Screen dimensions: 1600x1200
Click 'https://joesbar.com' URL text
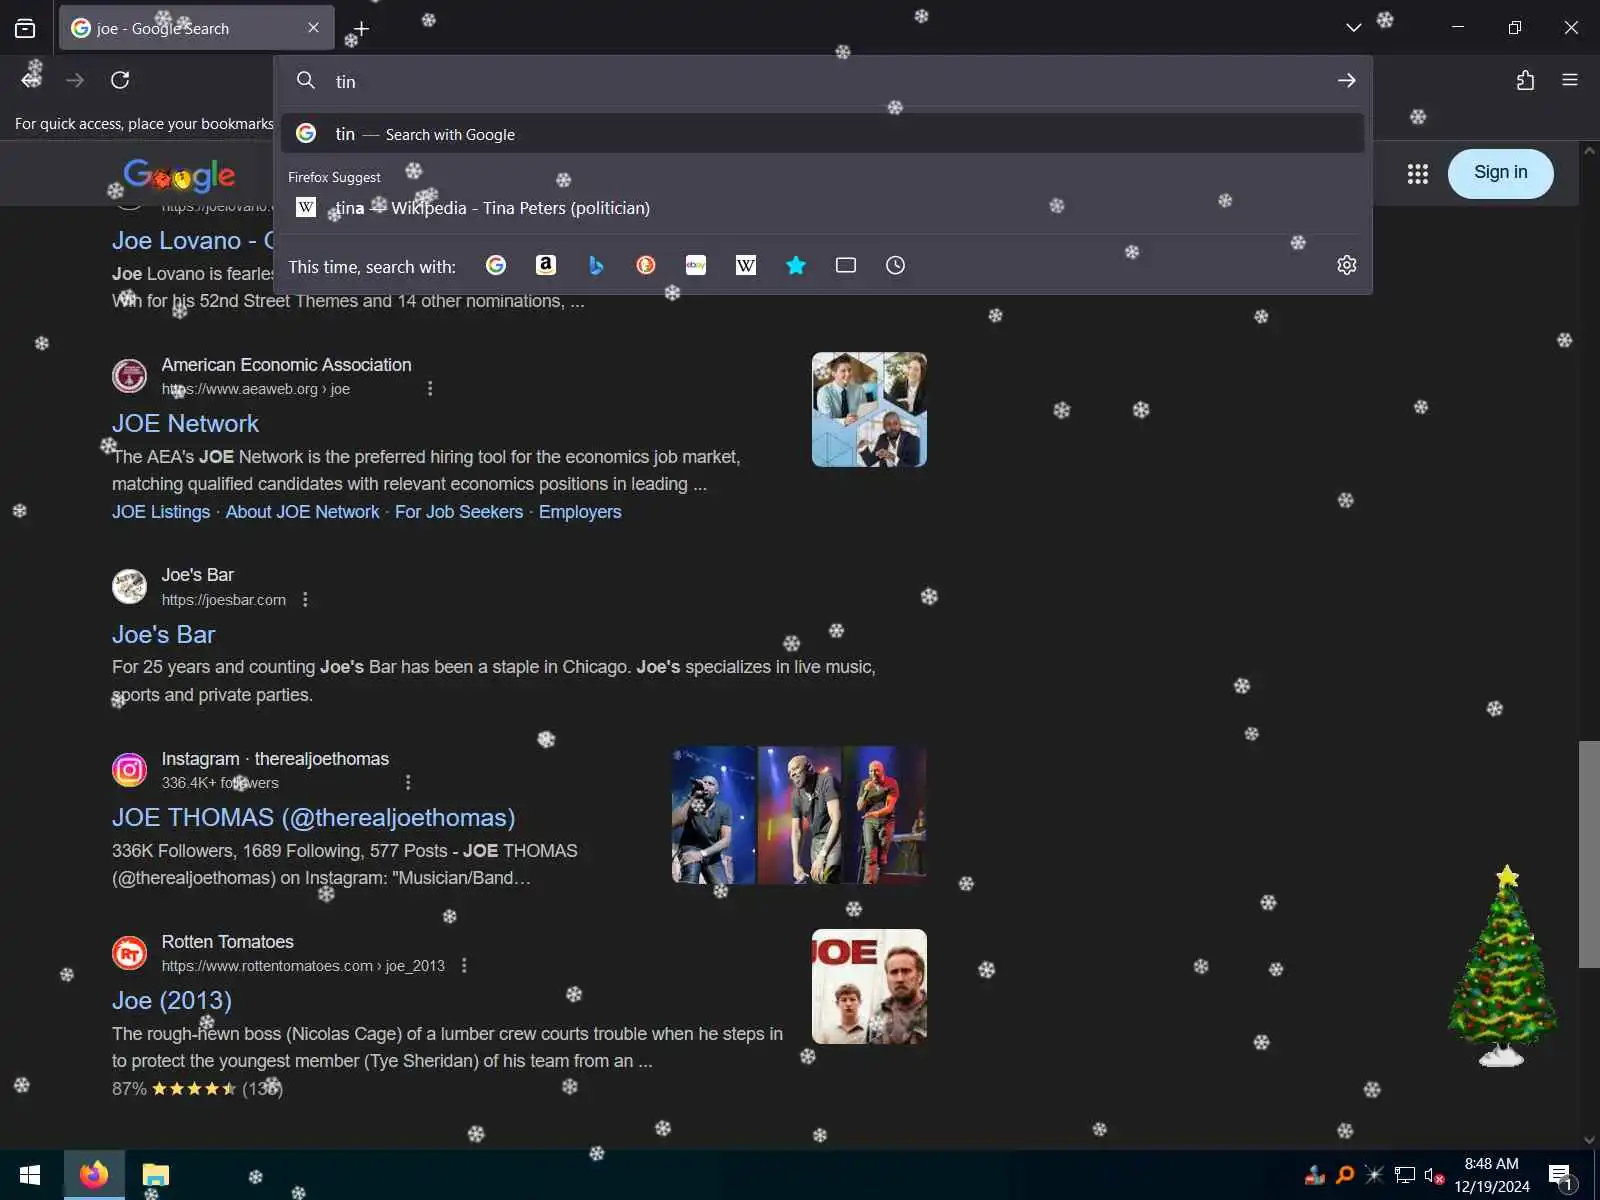[x=224, y=600]
